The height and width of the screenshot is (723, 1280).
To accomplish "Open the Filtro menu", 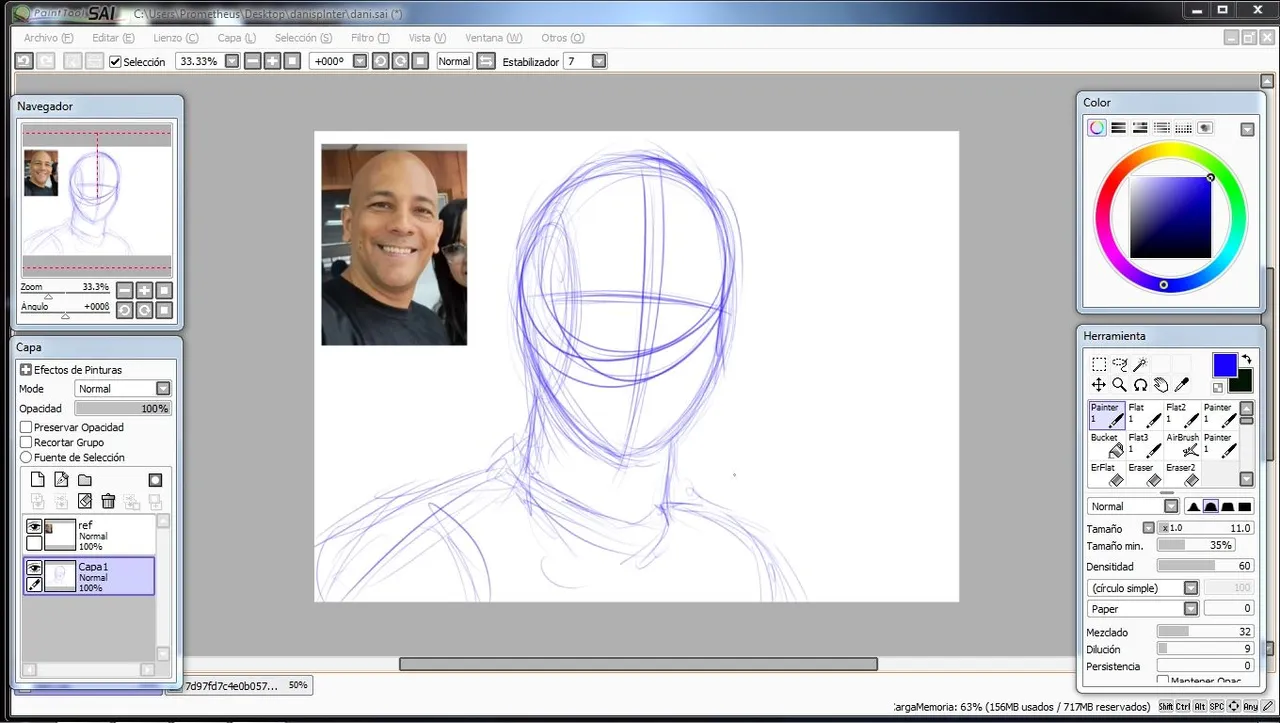I will (x=370, y=38).
